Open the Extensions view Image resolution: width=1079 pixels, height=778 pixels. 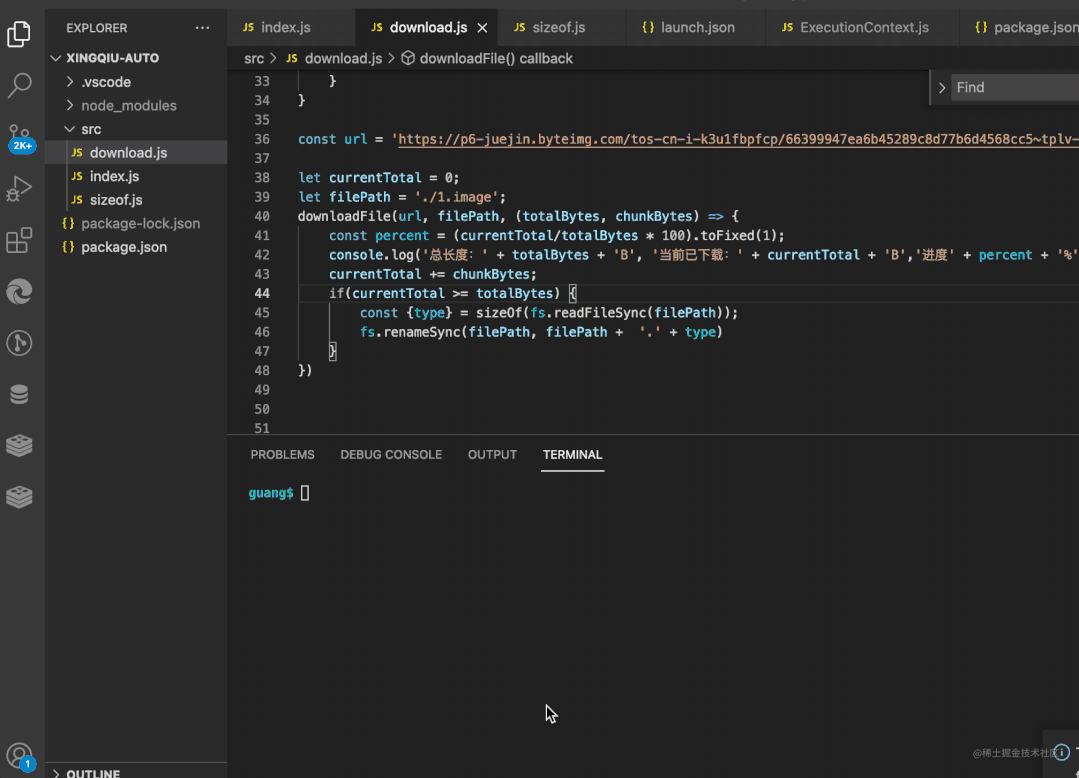coord(20,240)
